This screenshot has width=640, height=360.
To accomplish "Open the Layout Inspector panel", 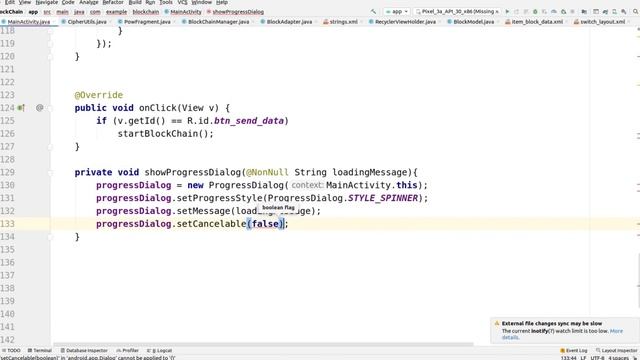I will [617, 351].
